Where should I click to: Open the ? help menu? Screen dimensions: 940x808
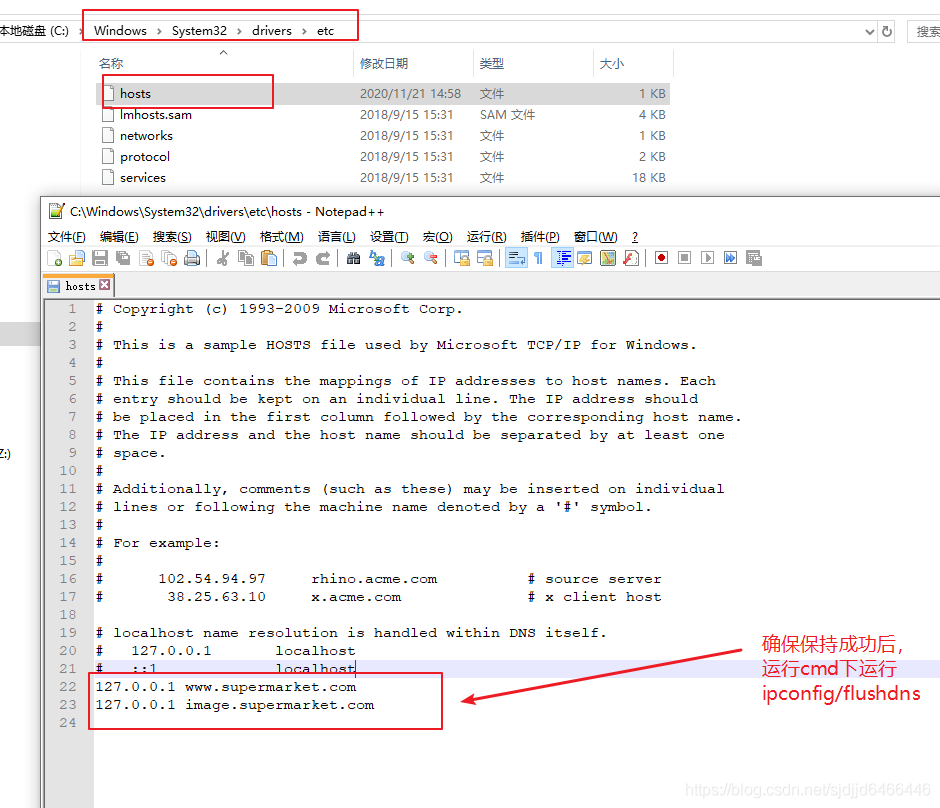pyautogui.click(x=635, y=237)
